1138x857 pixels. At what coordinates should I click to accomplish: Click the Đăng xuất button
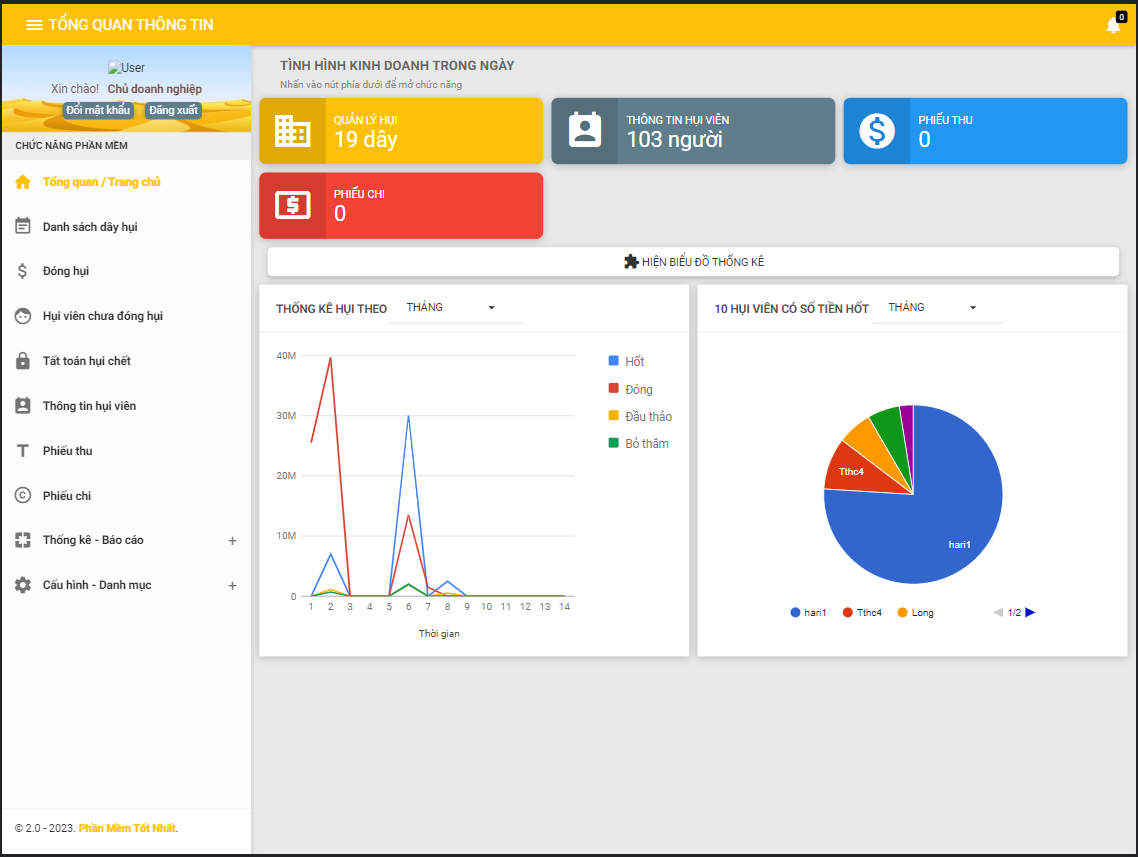click(x=173, y=110)
